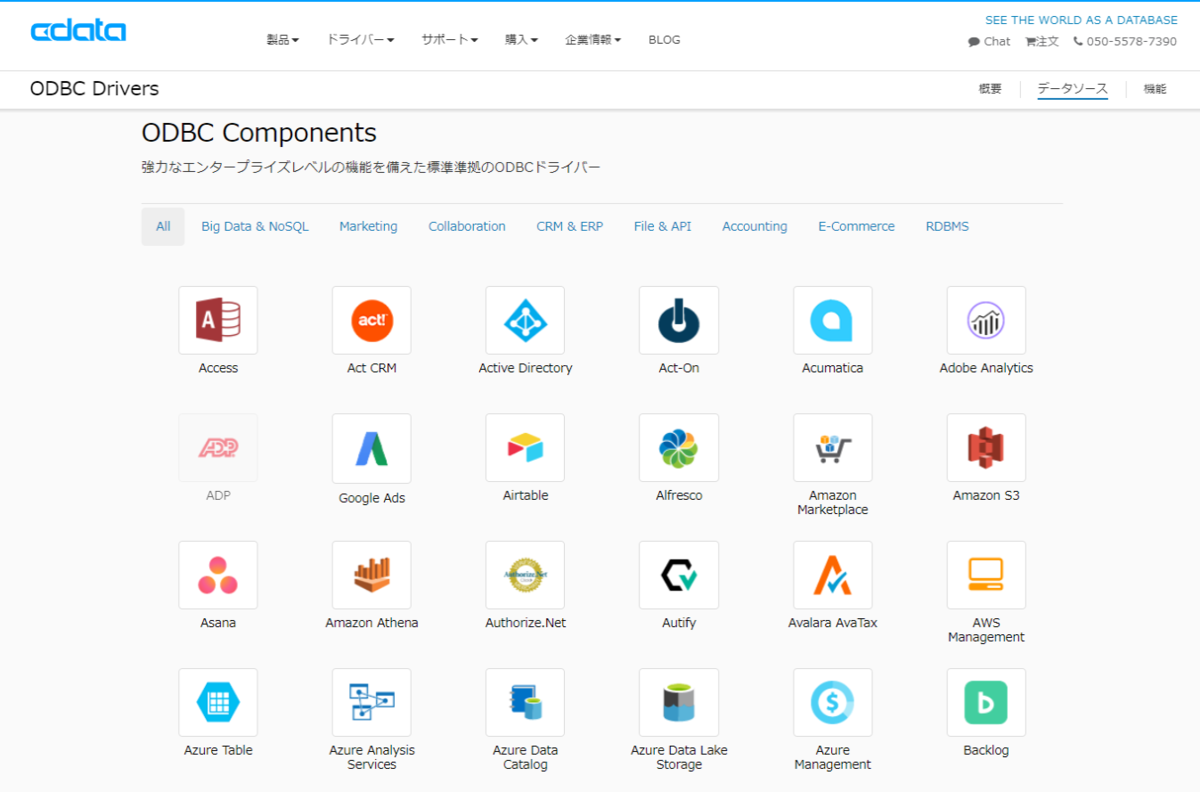
Task: Show the Accounting category tab
Action: coord(755,227)
